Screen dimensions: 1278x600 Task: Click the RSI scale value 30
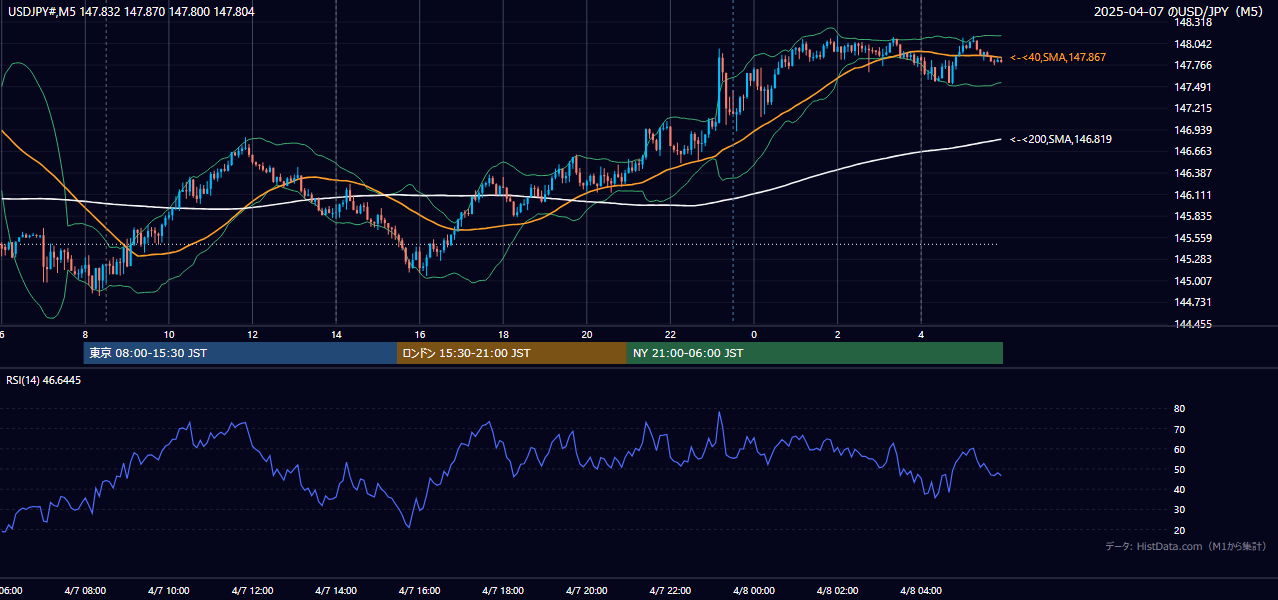1179,510
